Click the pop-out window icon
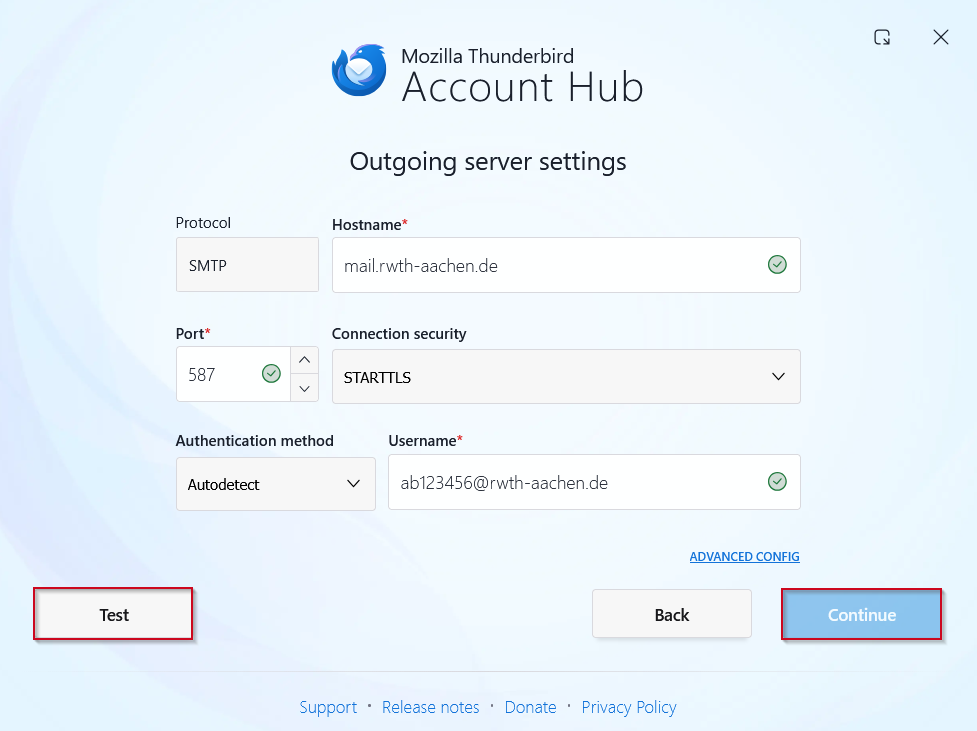 click(882, 37)
